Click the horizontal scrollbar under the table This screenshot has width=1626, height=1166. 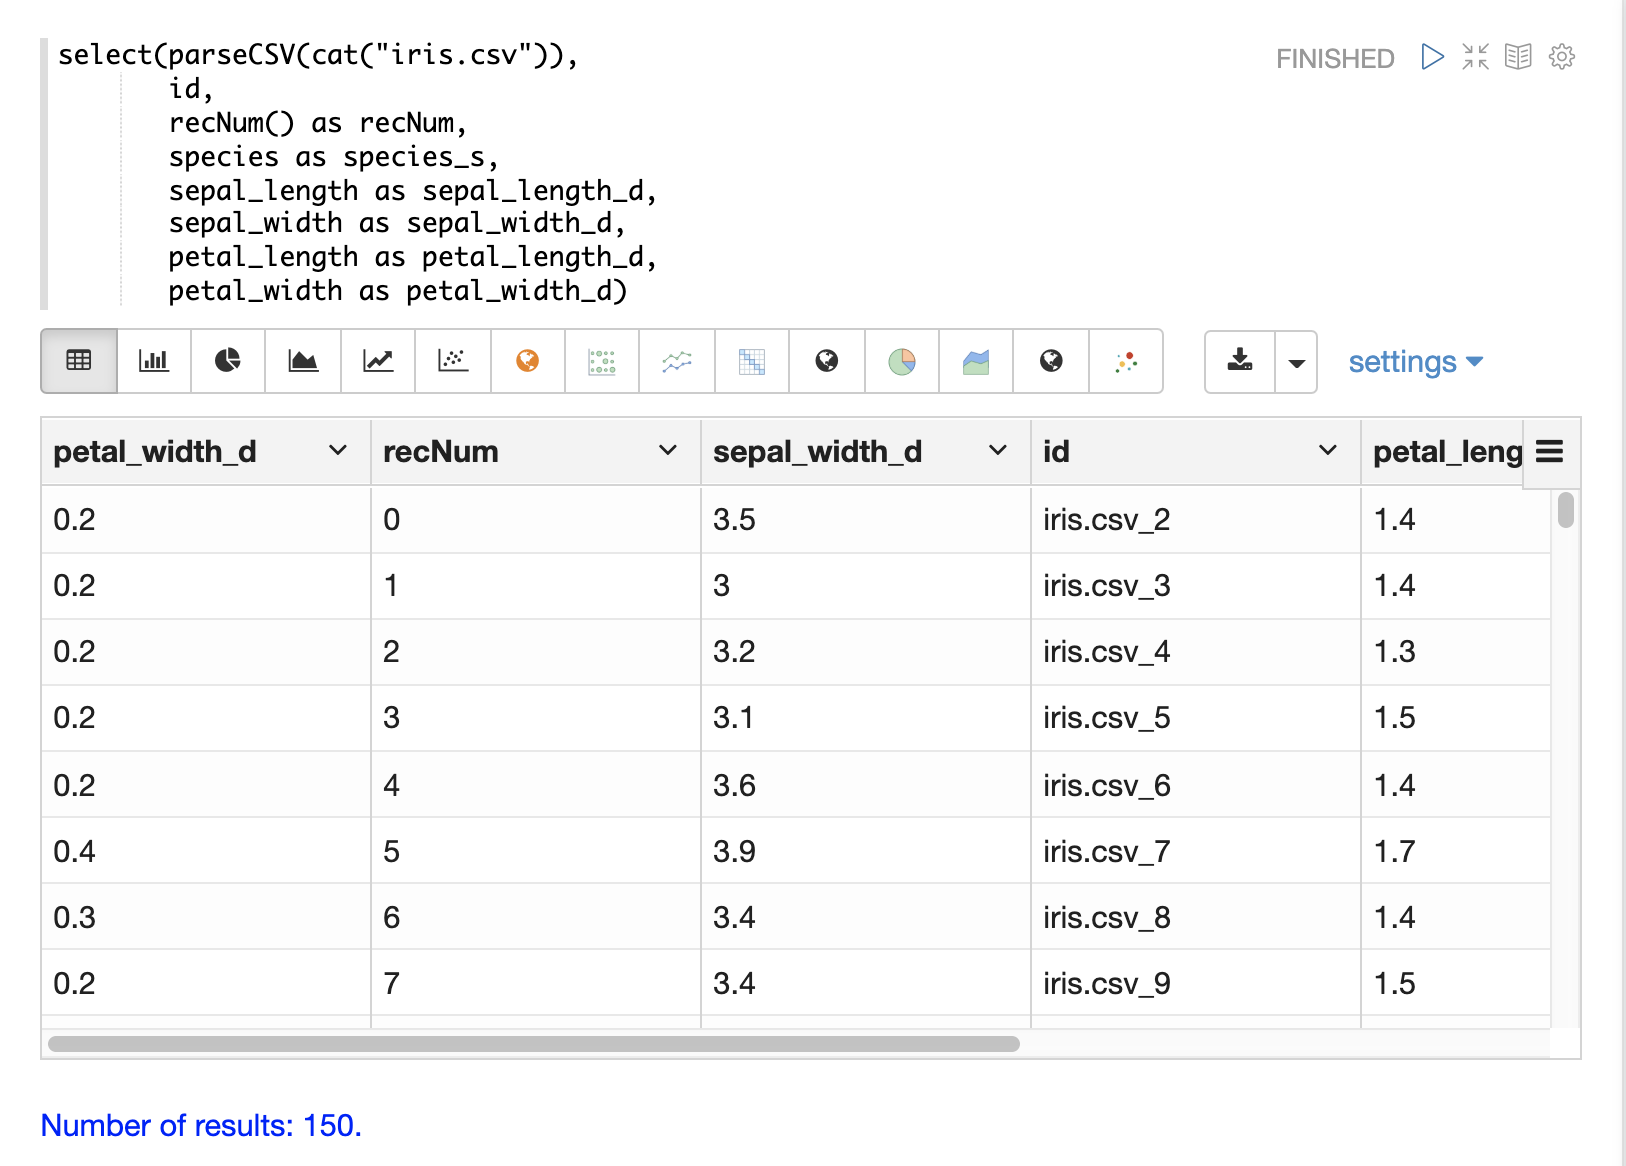click(534, 1044)
